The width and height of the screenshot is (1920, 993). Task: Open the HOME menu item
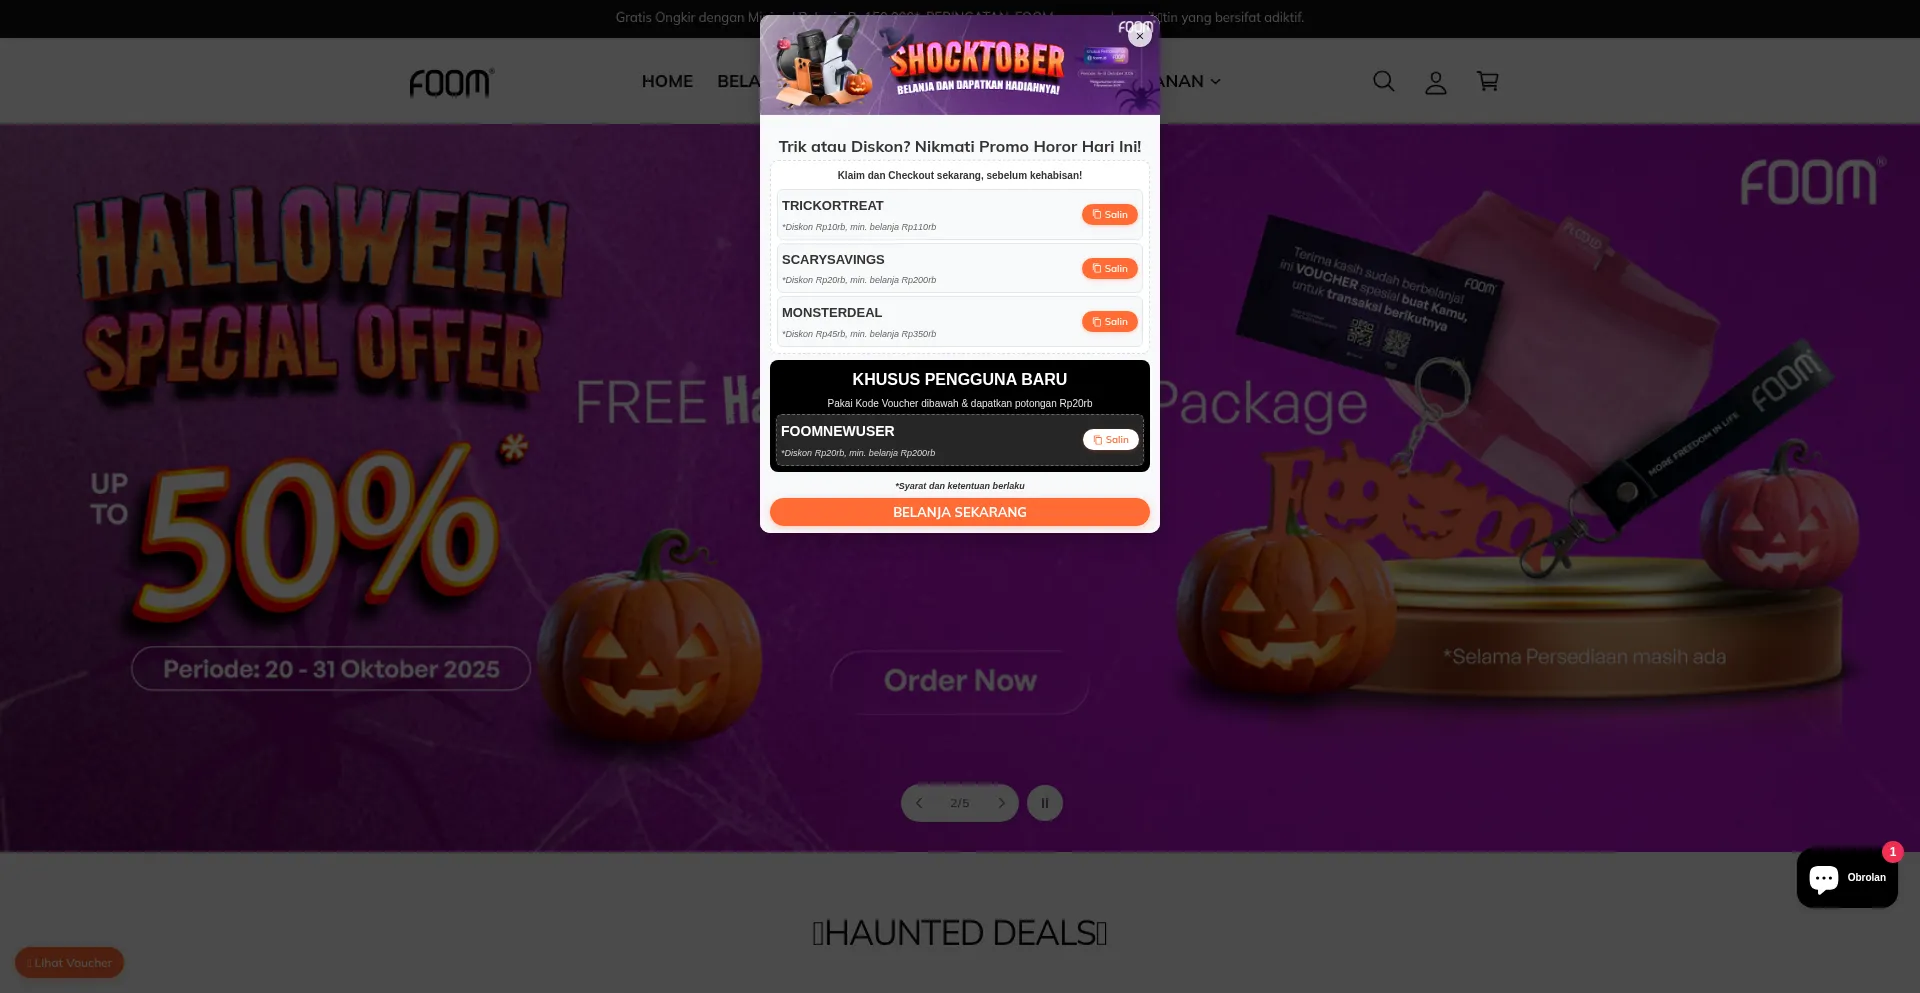[667, 81]
